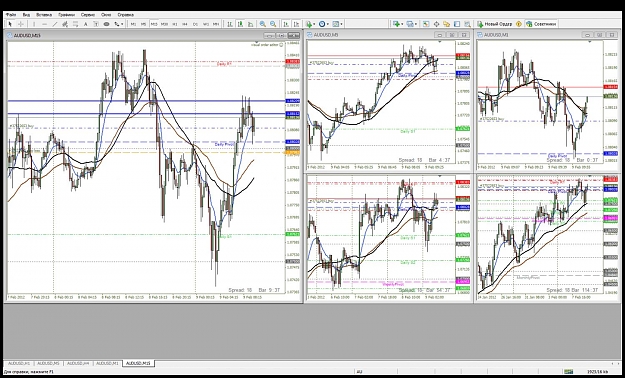Activate the AUDUSD,M5 chart window title
This screenshot has height=378, width=625.
point(326,35)
